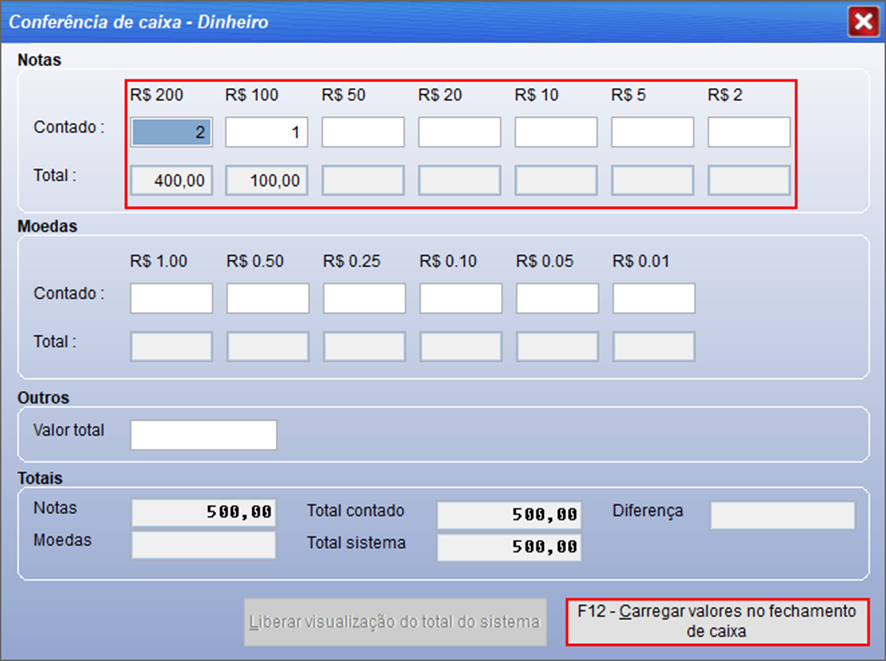Screen dimensions: 886x661
Task: Click the R$ 20 notes Contado field
Action: 459,132
